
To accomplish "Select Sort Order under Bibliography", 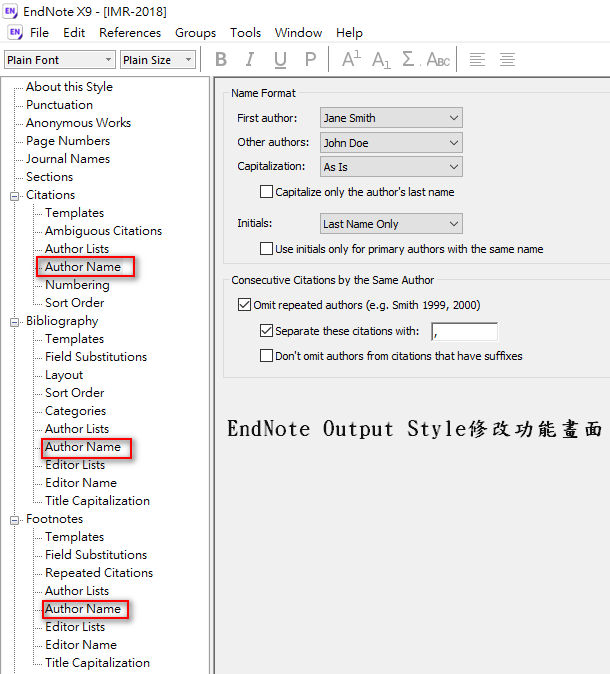I will click(x=74, y=393).
